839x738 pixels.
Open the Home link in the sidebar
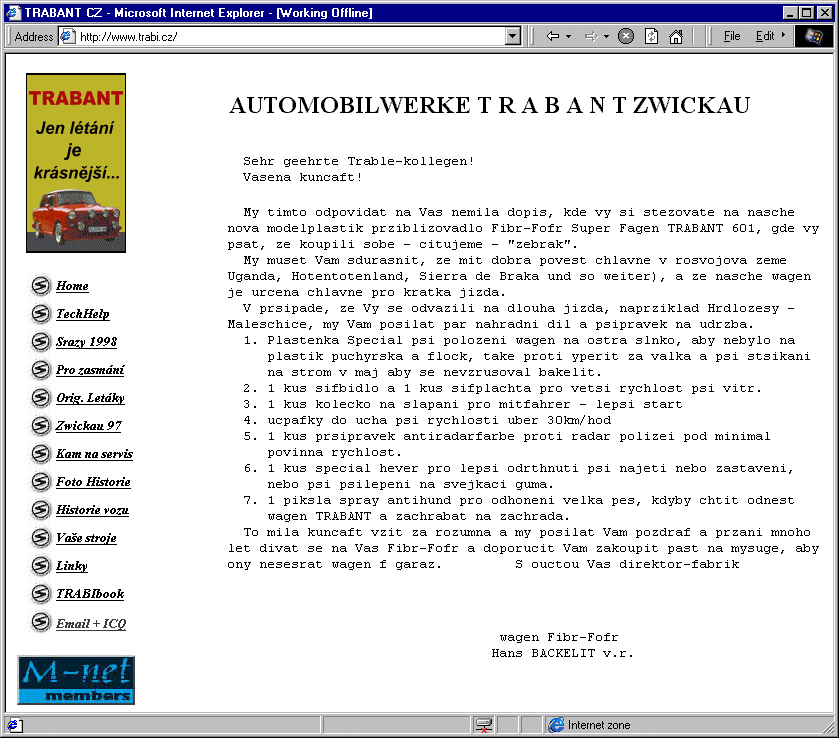pyautogui.click(x=72, y=286)
